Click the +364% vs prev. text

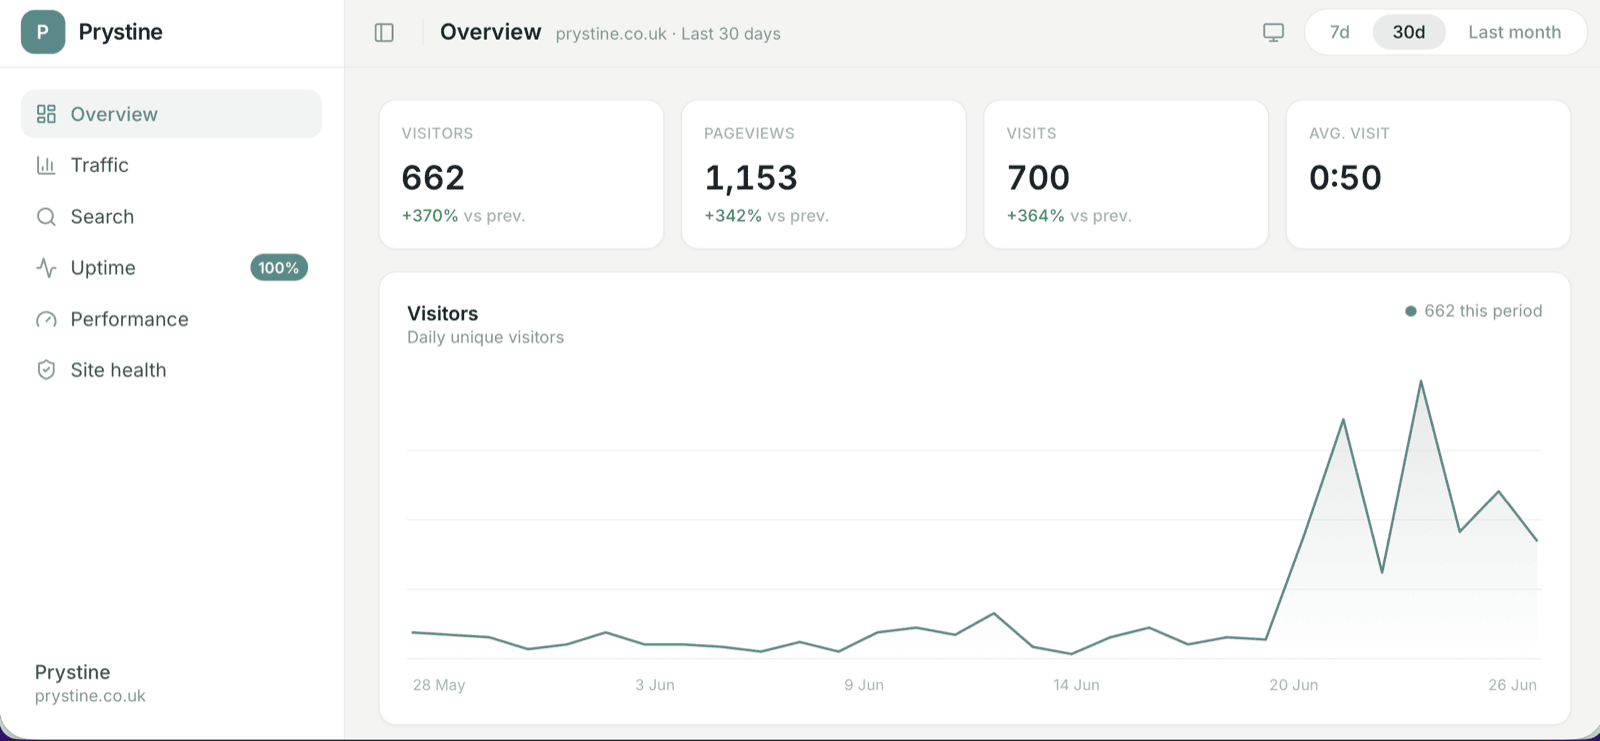coord(1069,216)
